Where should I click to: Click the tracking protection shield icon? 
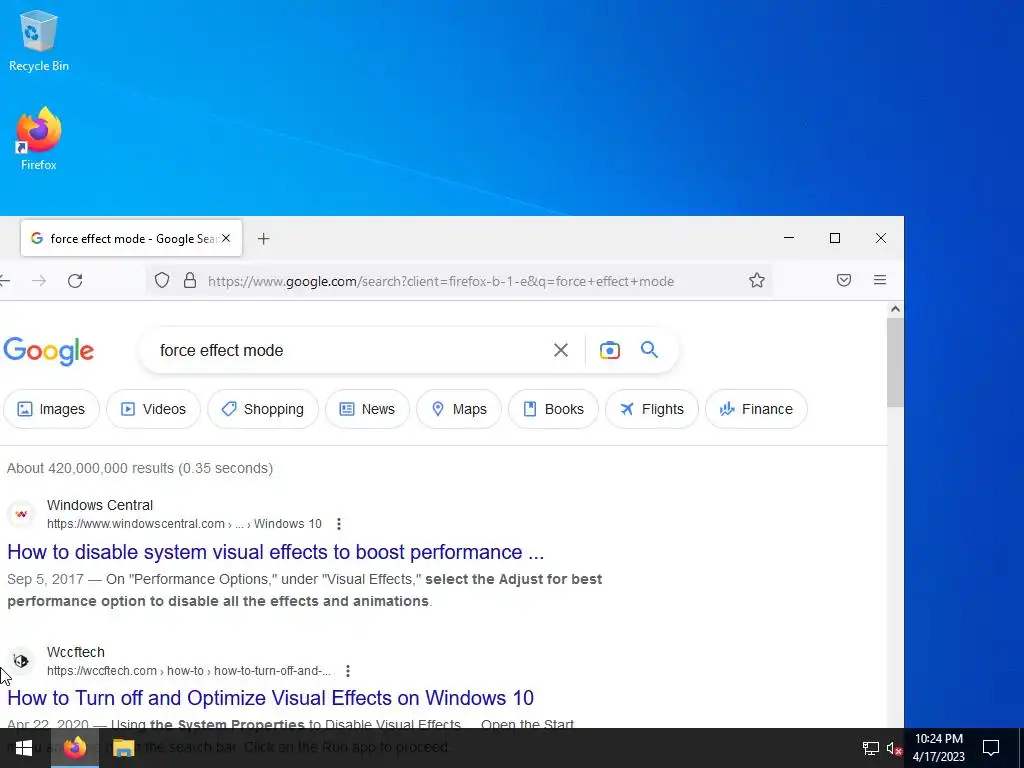(162, 281)
